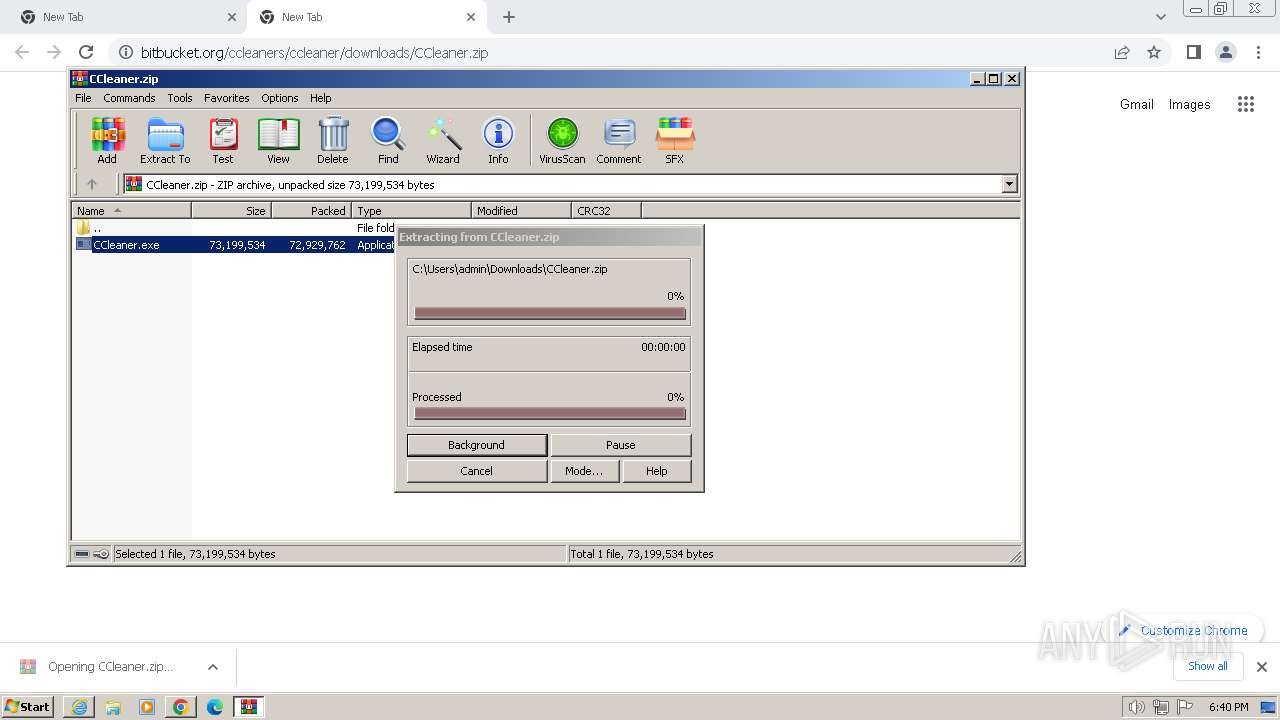Image resolution: width=1280 pixels, height=720 pixels.
Task: Sort by the Name column header
Action: (132, 210)
